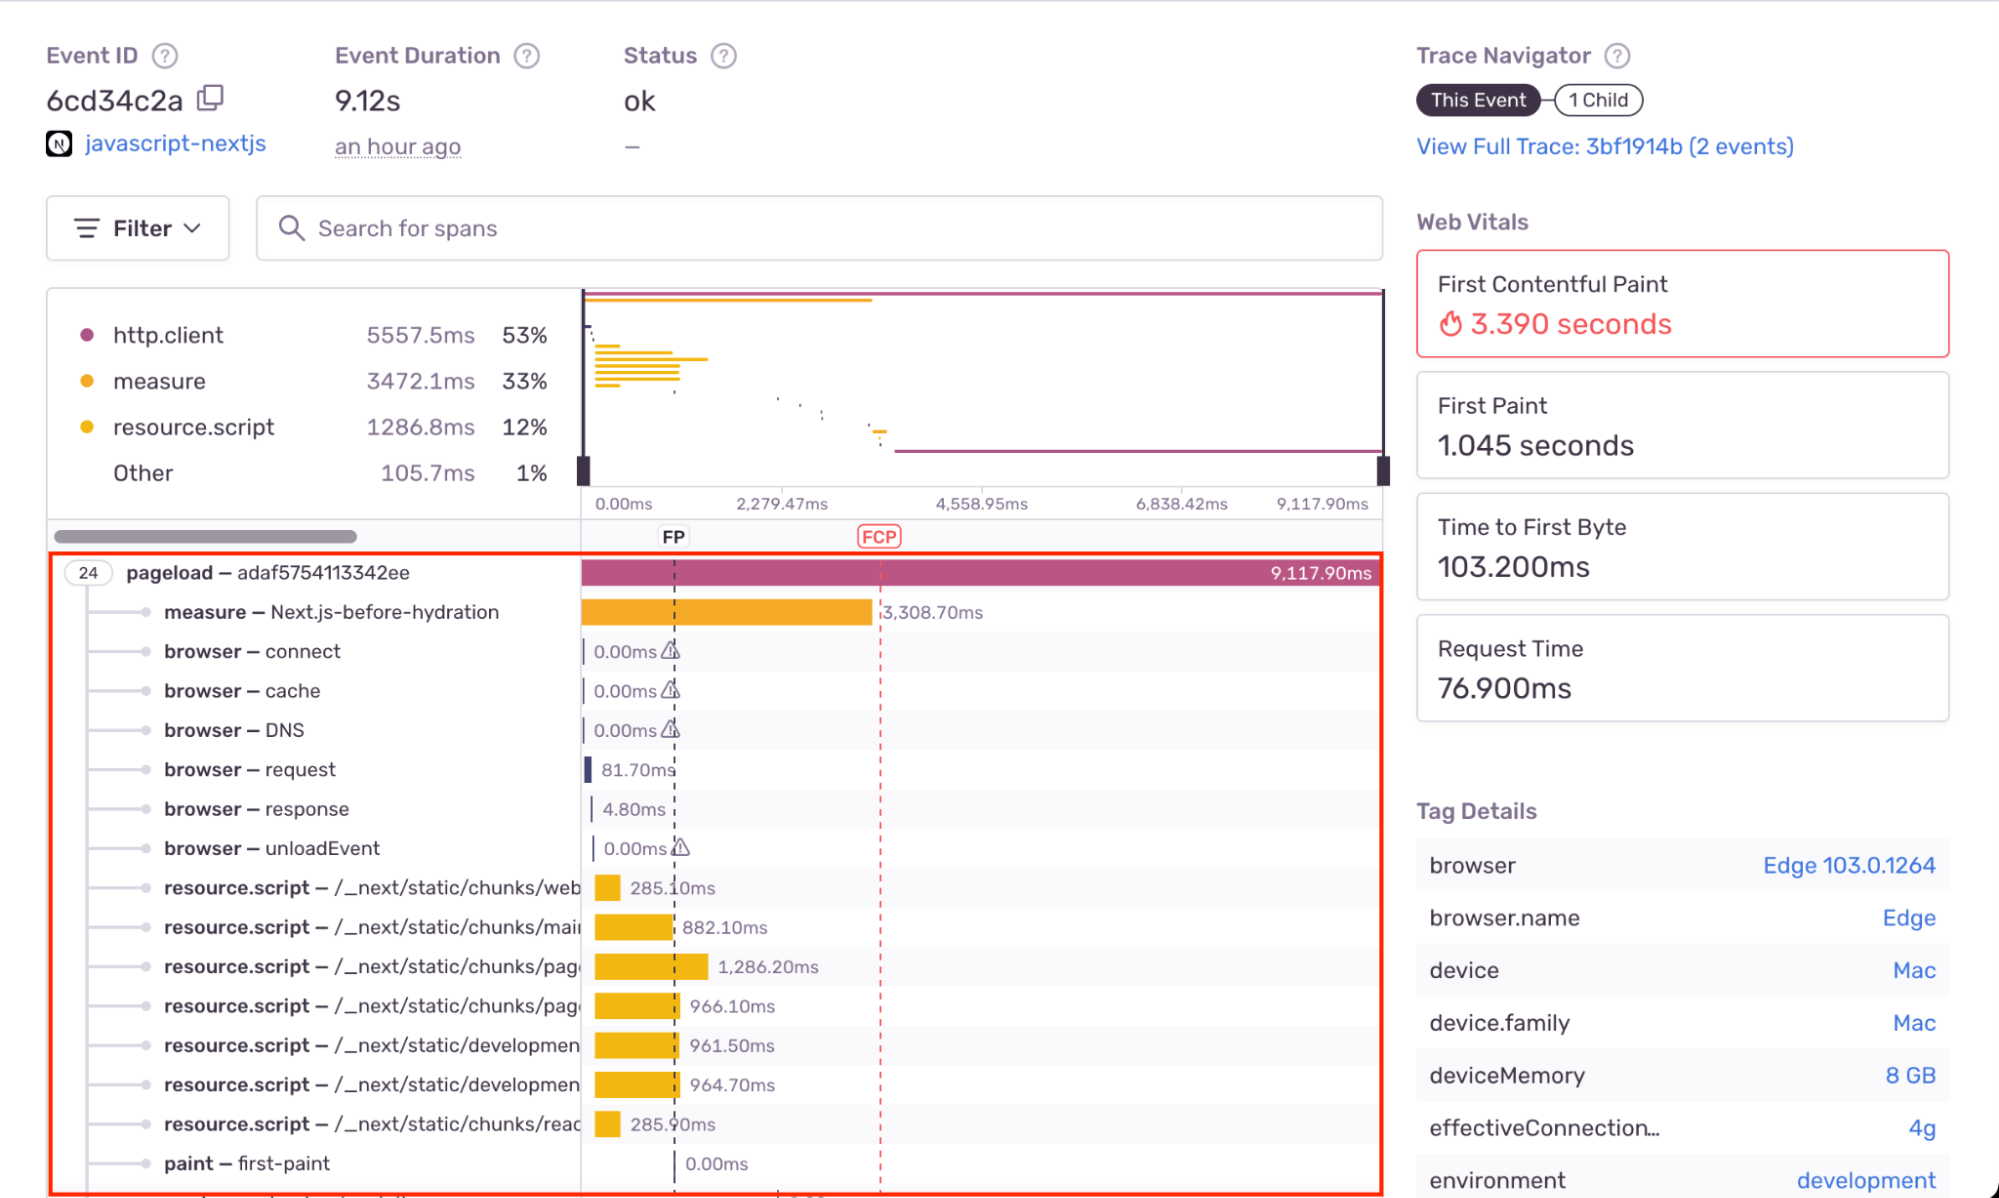Viewport: 1999px width, 1198px height.
Task: Click the flame icon beside 3.390 seconds
Action: [x=1450, y=323]
